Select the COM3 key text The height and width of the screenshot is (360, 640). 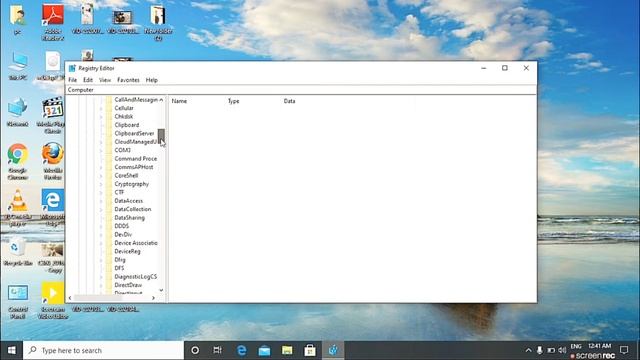click(x=122, y=150)
